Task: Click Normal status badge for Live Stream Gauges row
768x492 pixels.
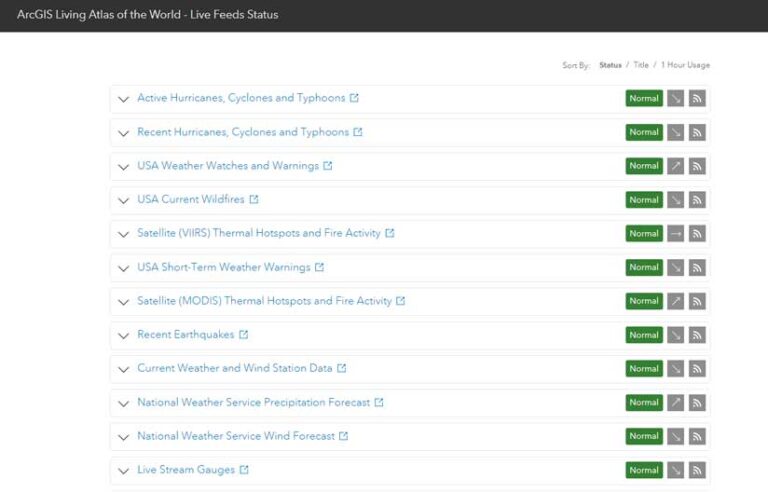Action: click(x=644, y=470)
